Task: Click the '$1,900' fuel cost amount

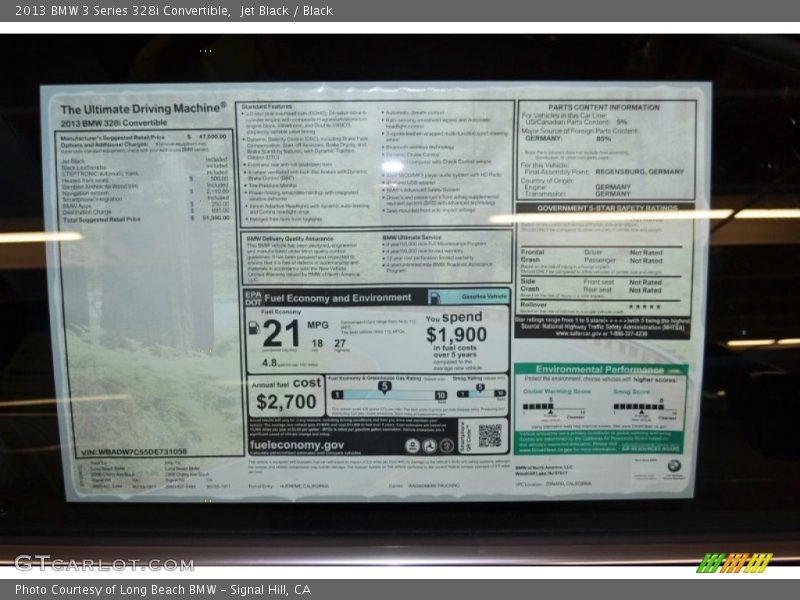Action: point(457,335)
